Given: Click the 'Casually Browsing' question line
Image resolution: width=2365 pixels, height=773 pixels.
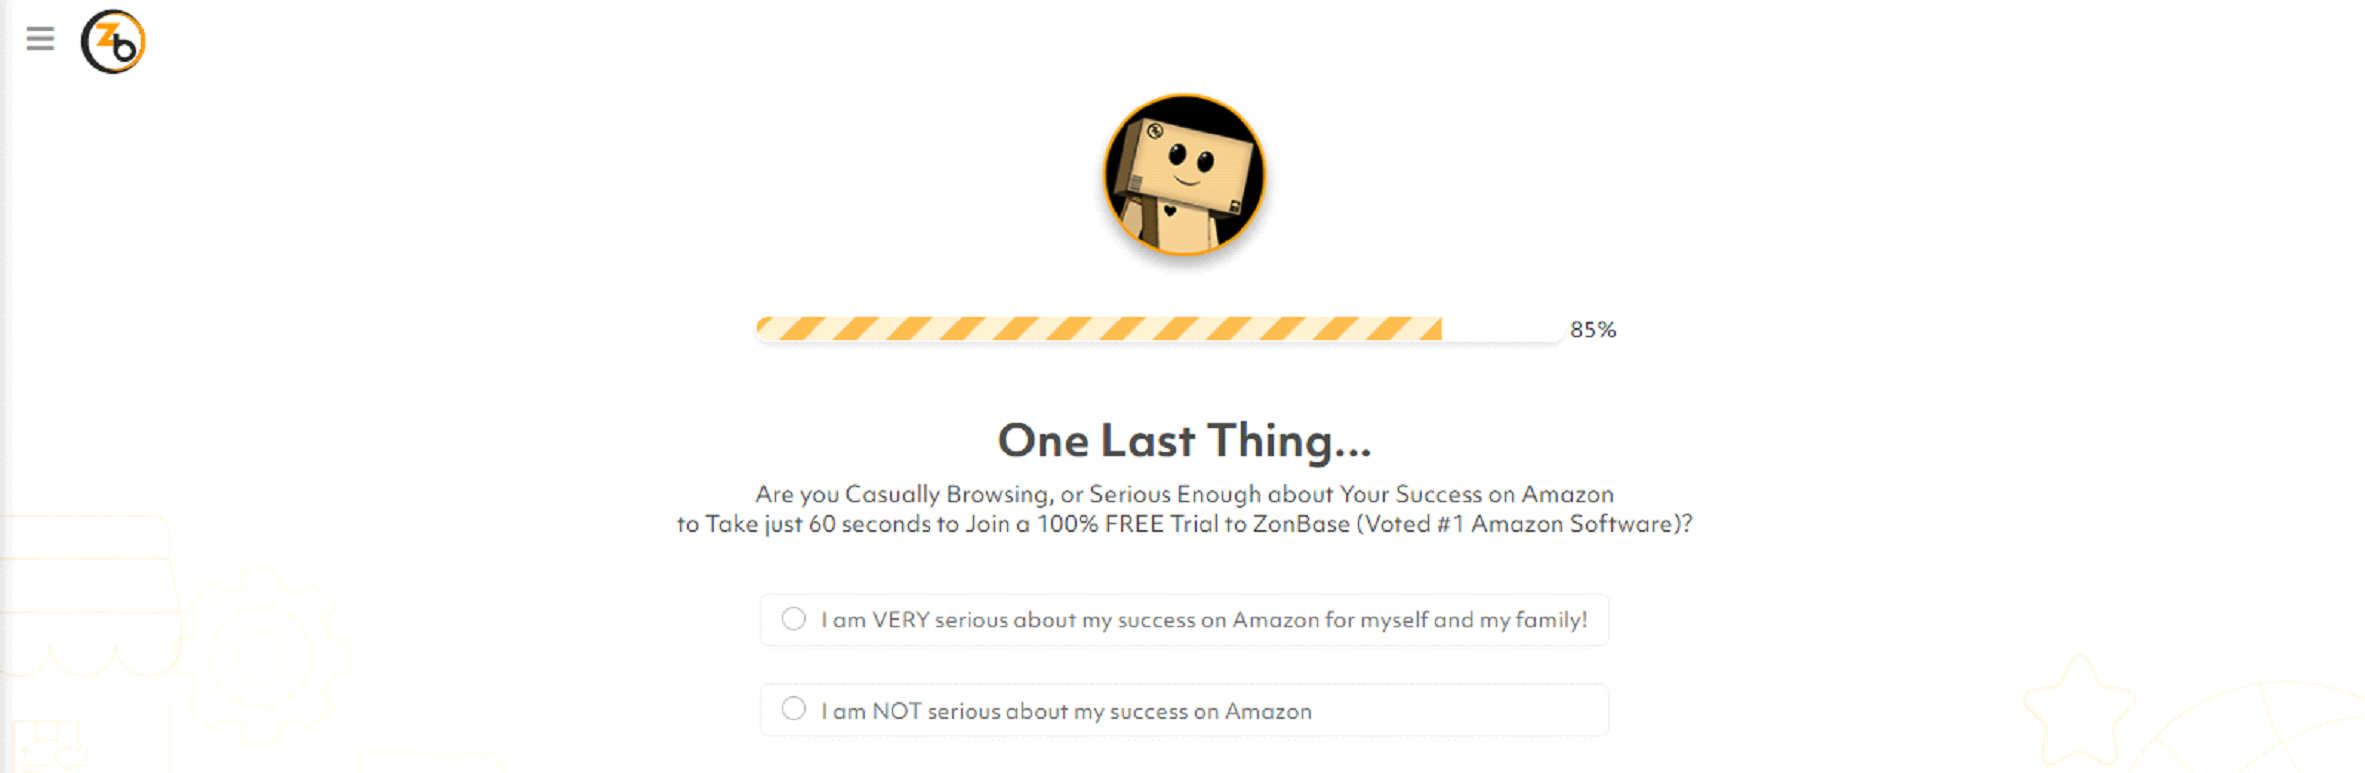Looking at the screenshot, I should [x=1184, y=494].
